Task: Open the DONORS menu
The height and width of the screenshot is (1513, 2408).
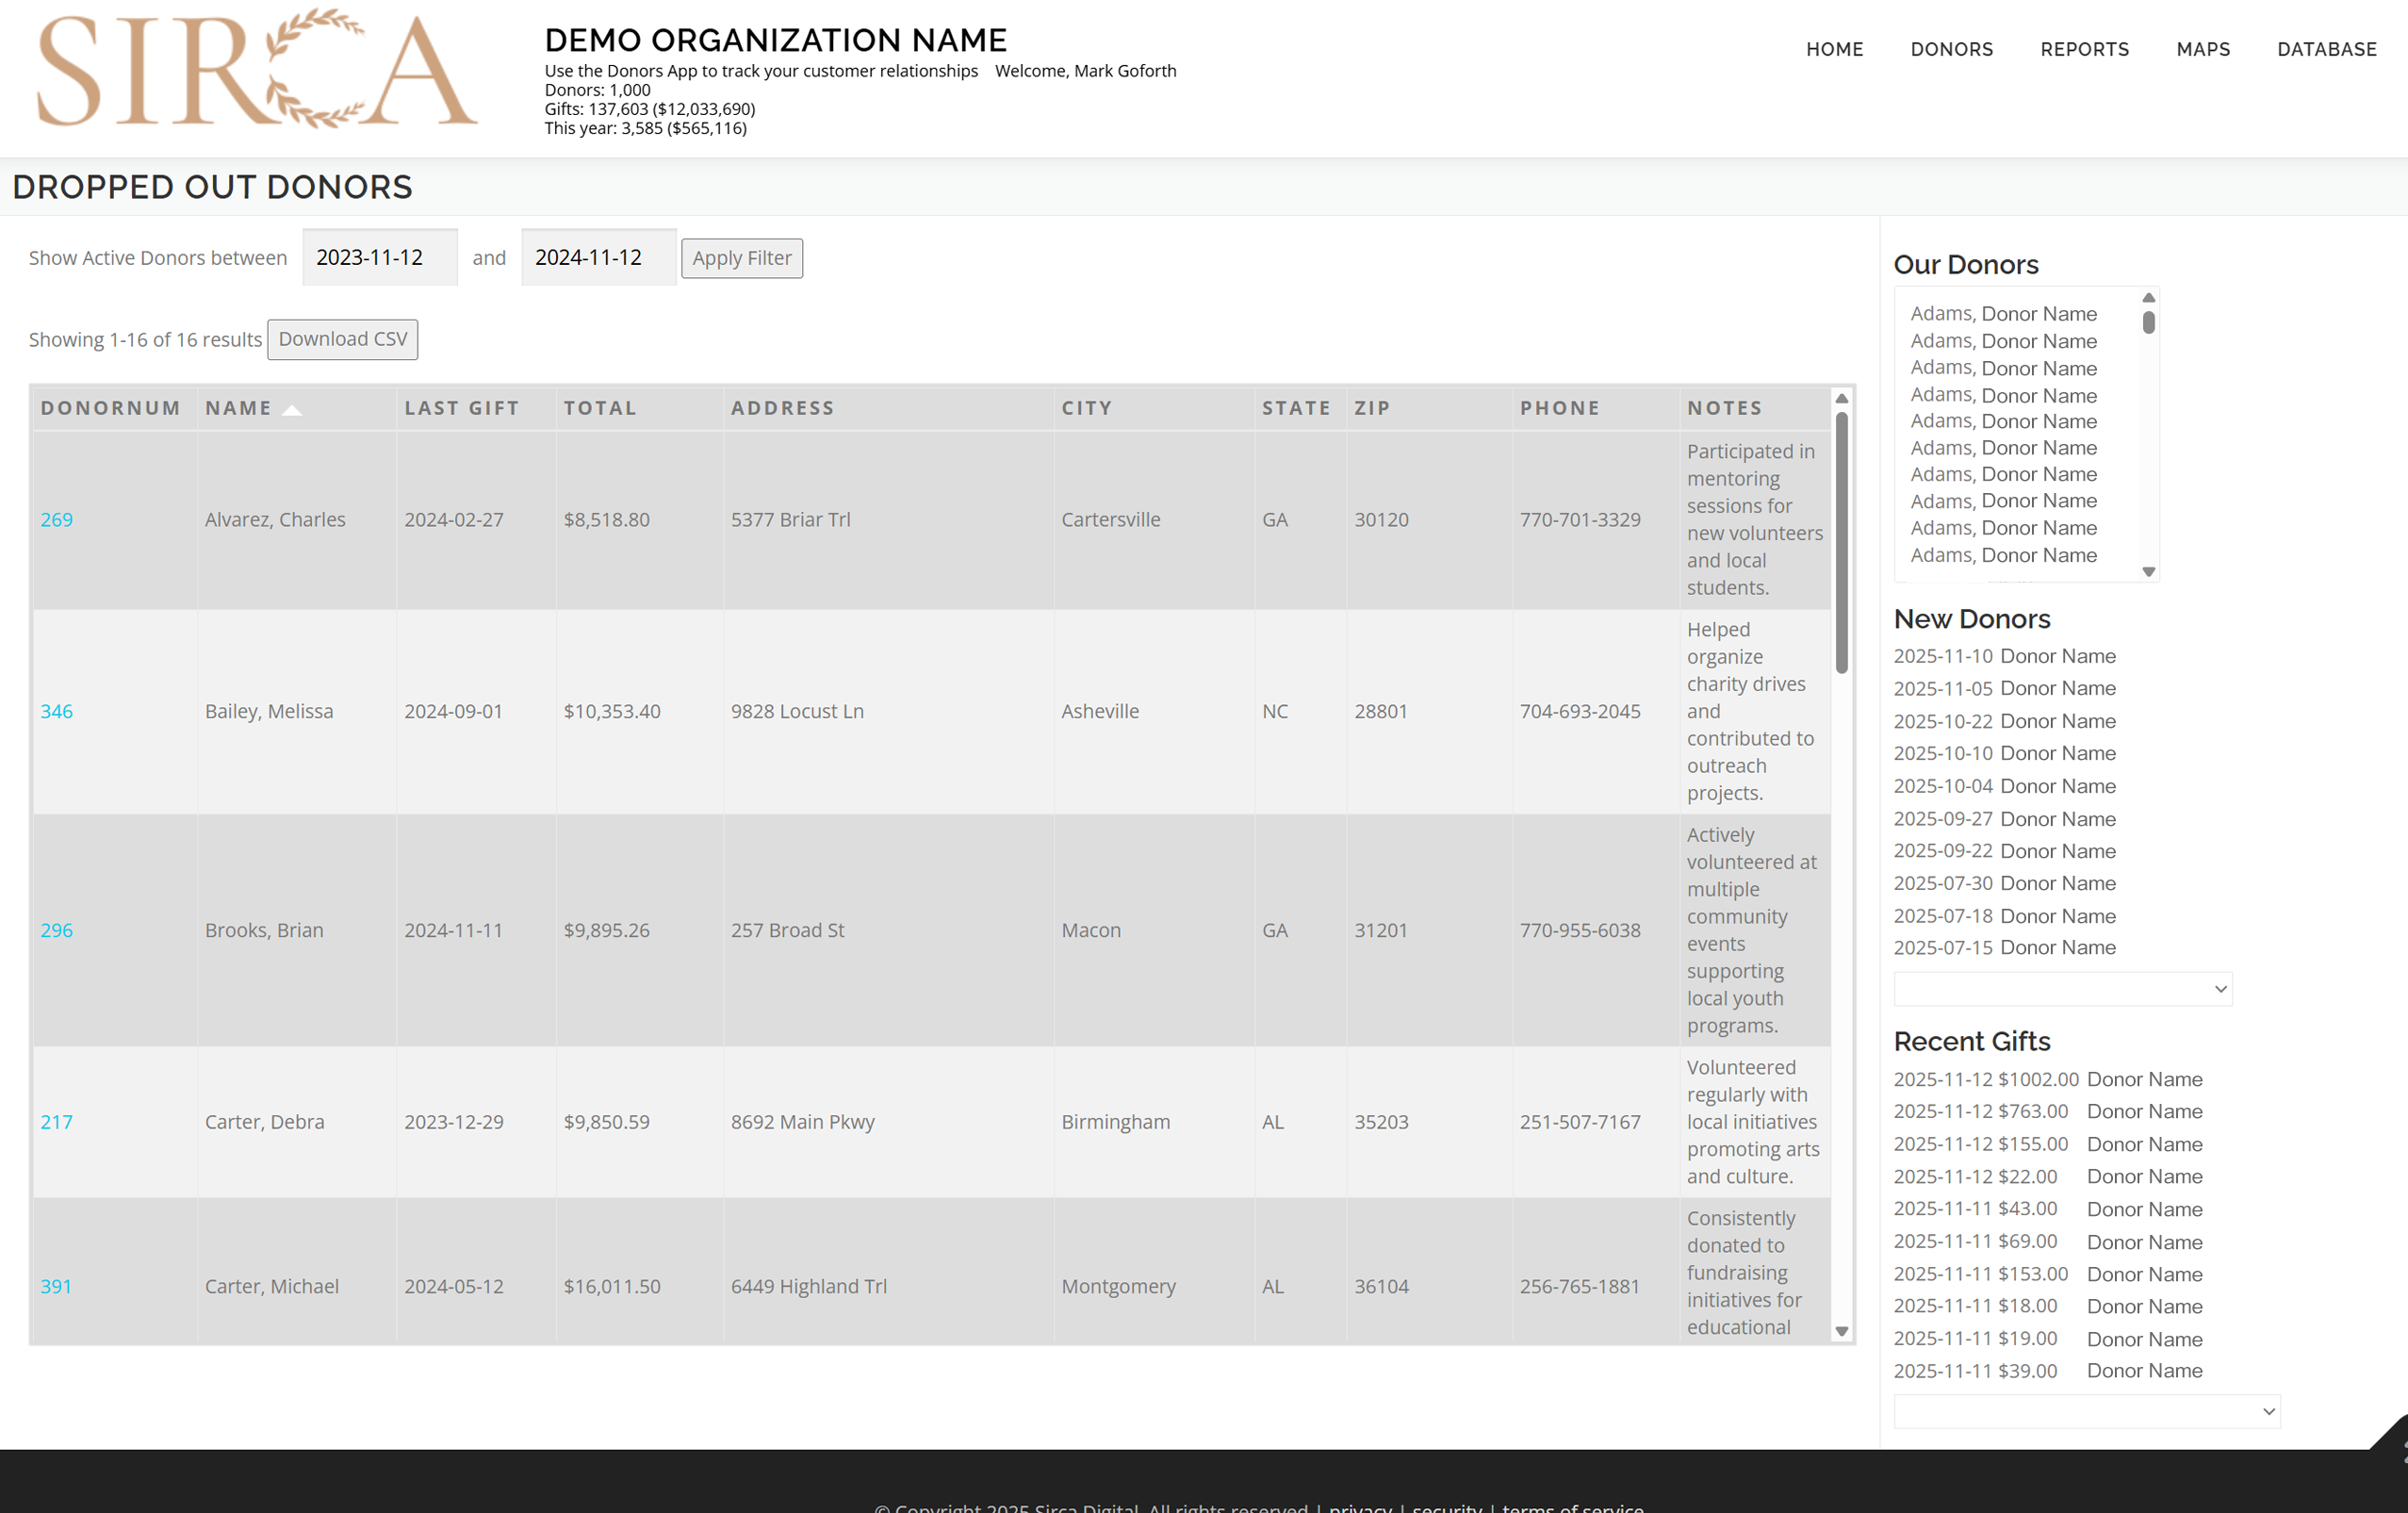Action: (x=1951, y=49)
